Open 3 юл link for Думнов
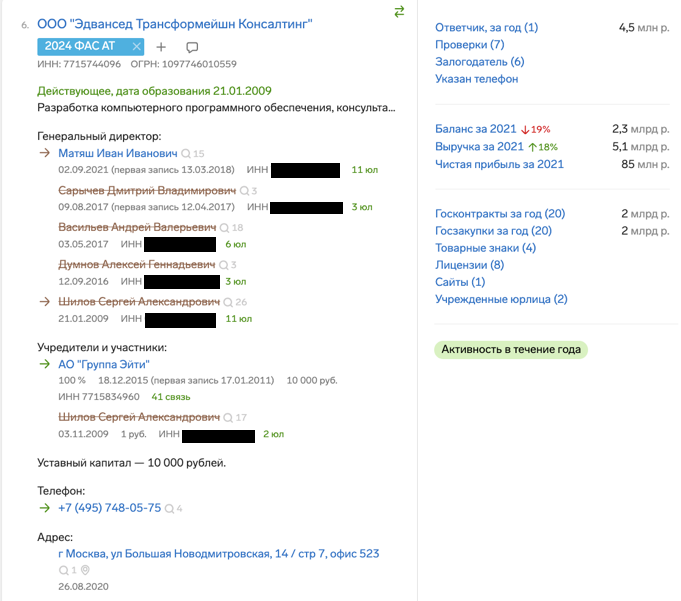 [x=235, y=282]
